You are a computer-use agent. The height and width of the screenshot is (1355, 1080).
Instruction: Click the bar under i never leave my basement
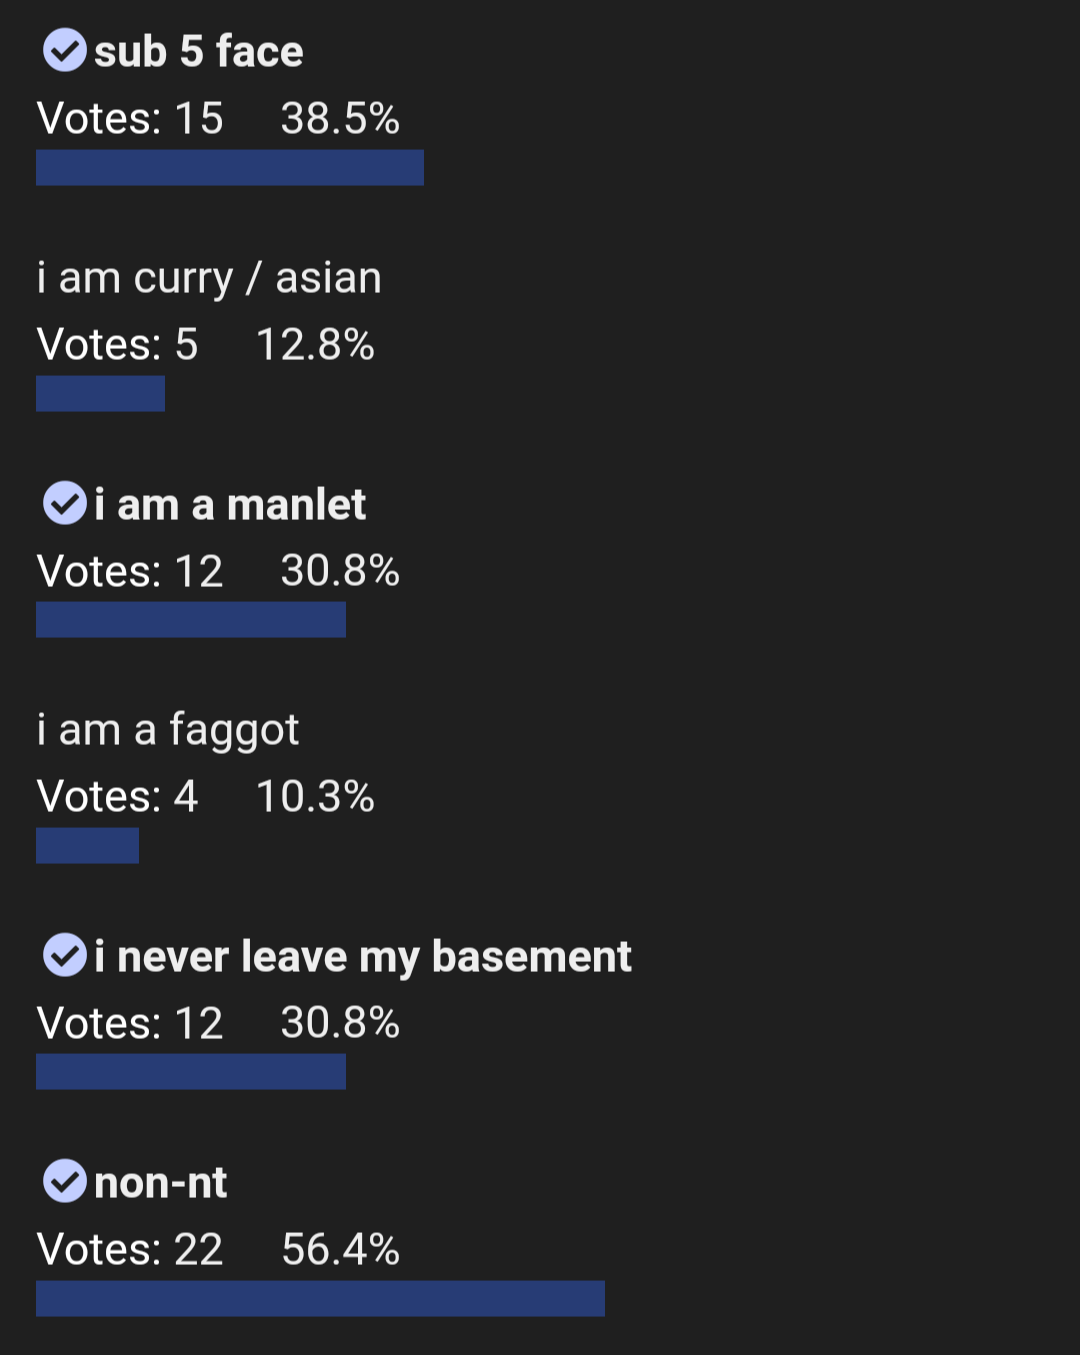(x=191, y=1072)
